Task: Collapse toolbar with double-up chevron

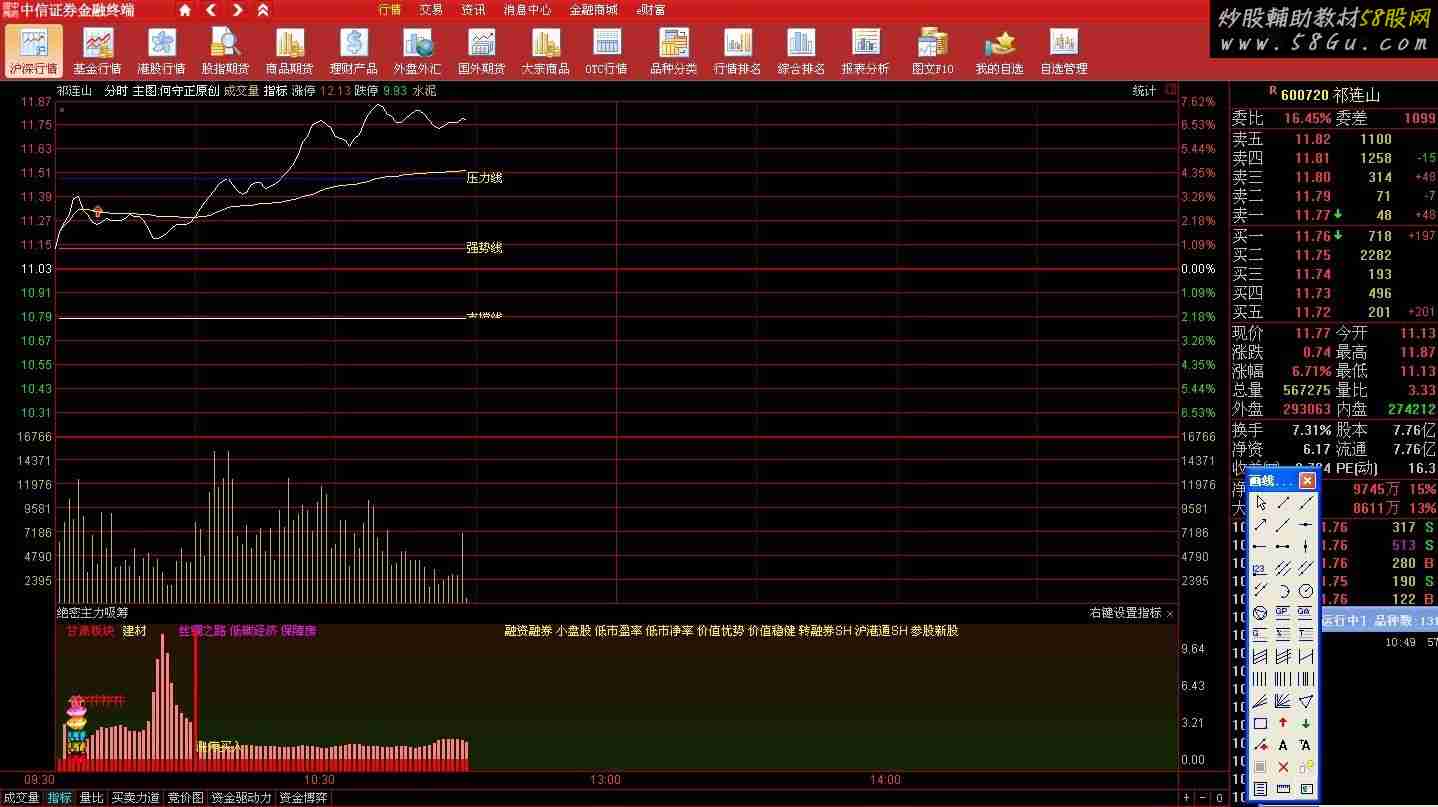Action: [263, 10]
